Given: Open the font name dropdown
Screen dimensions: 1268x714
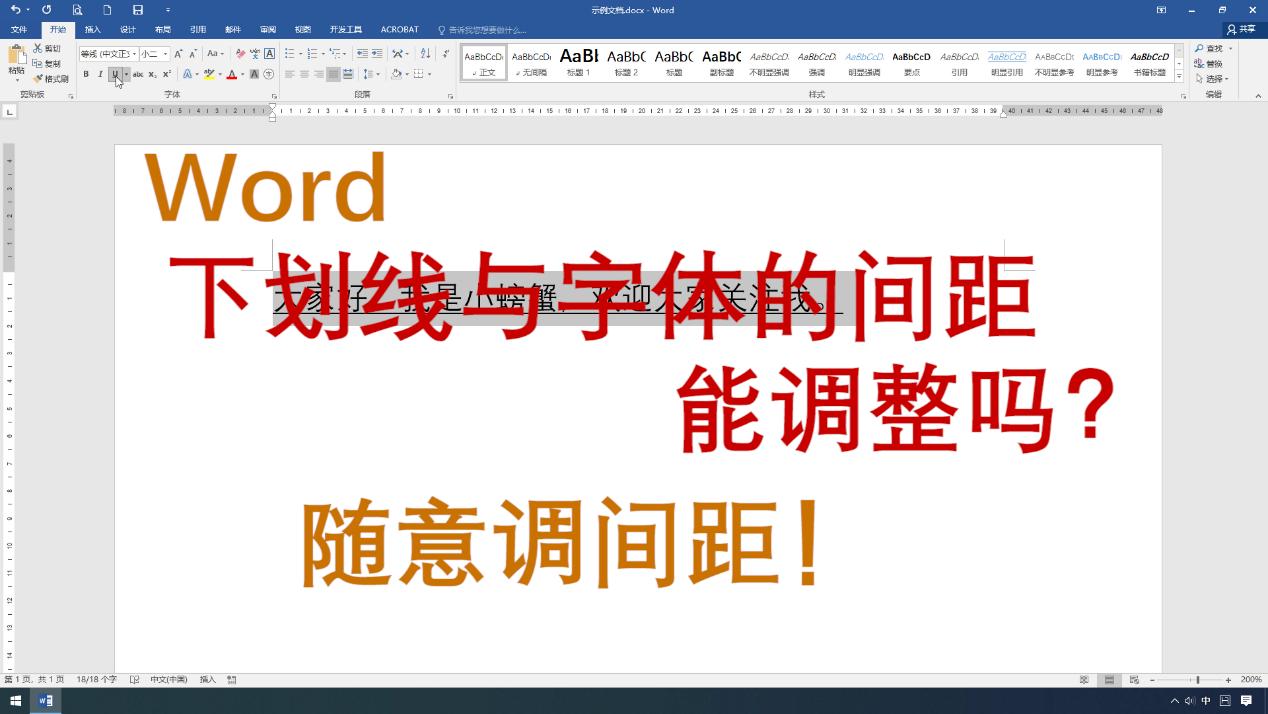Looking at the screenshot, I should pos(134,54).
